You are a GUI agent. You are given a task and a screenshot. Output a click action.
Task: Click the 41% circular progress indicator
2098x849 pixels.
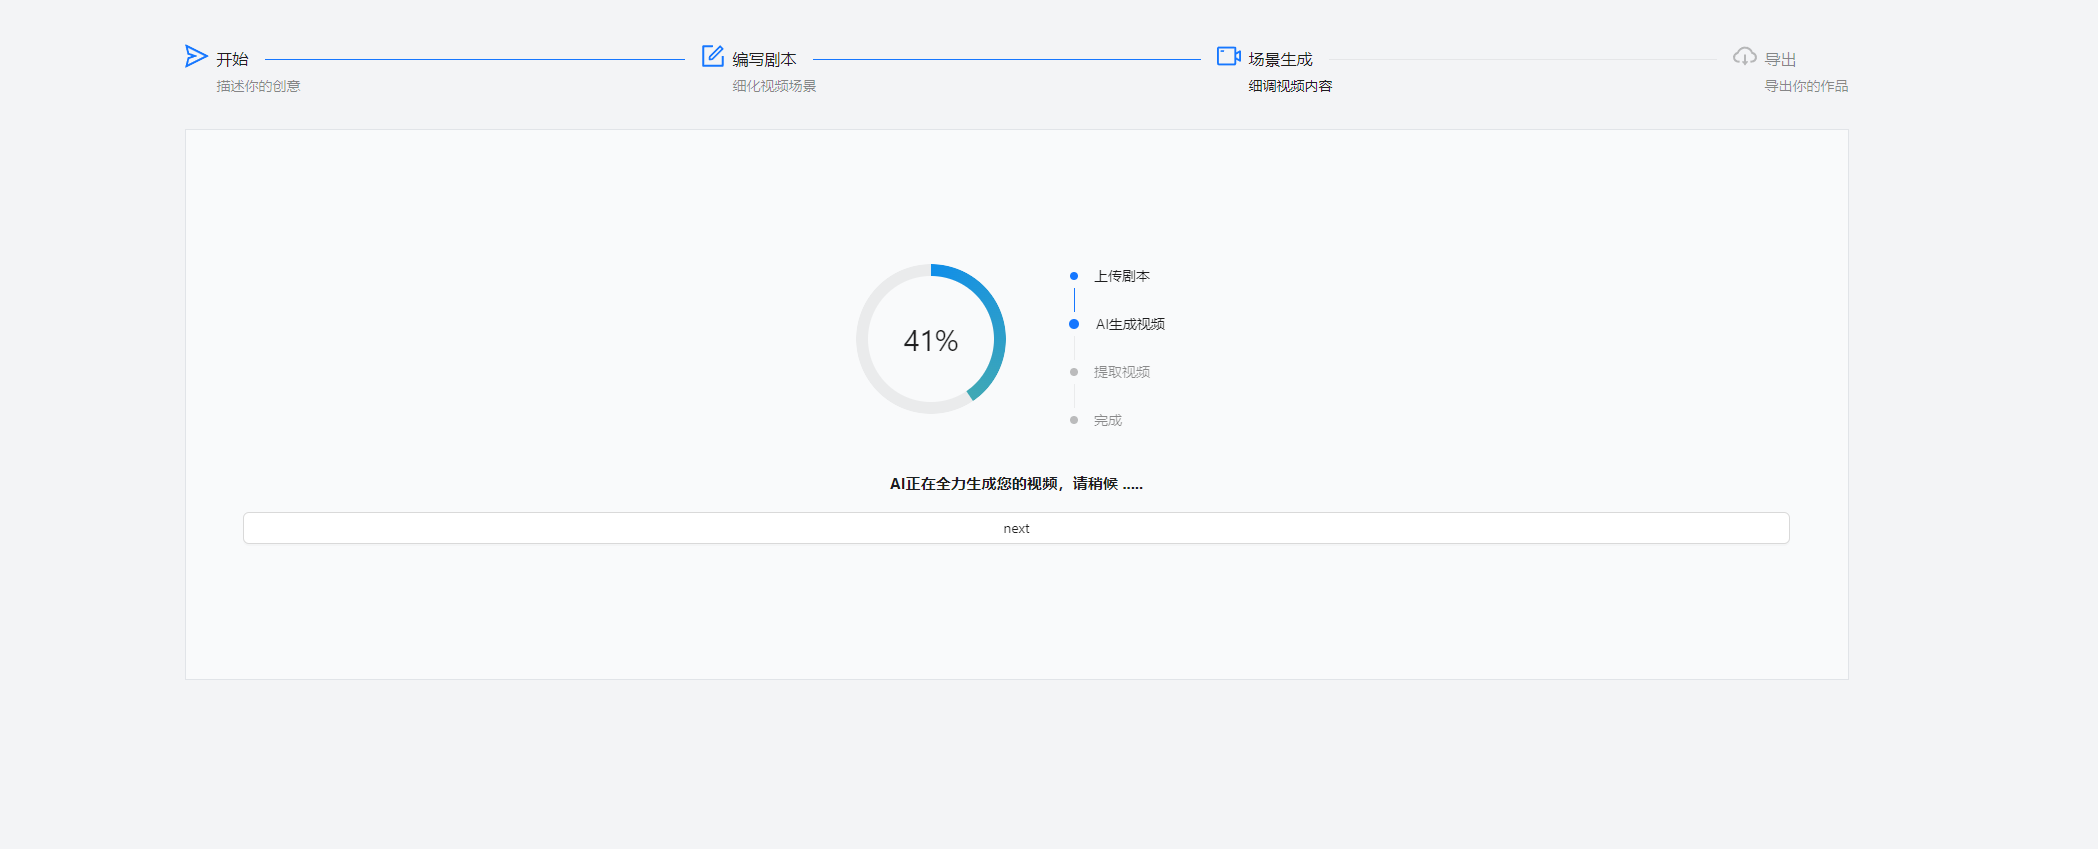(931, 339)
